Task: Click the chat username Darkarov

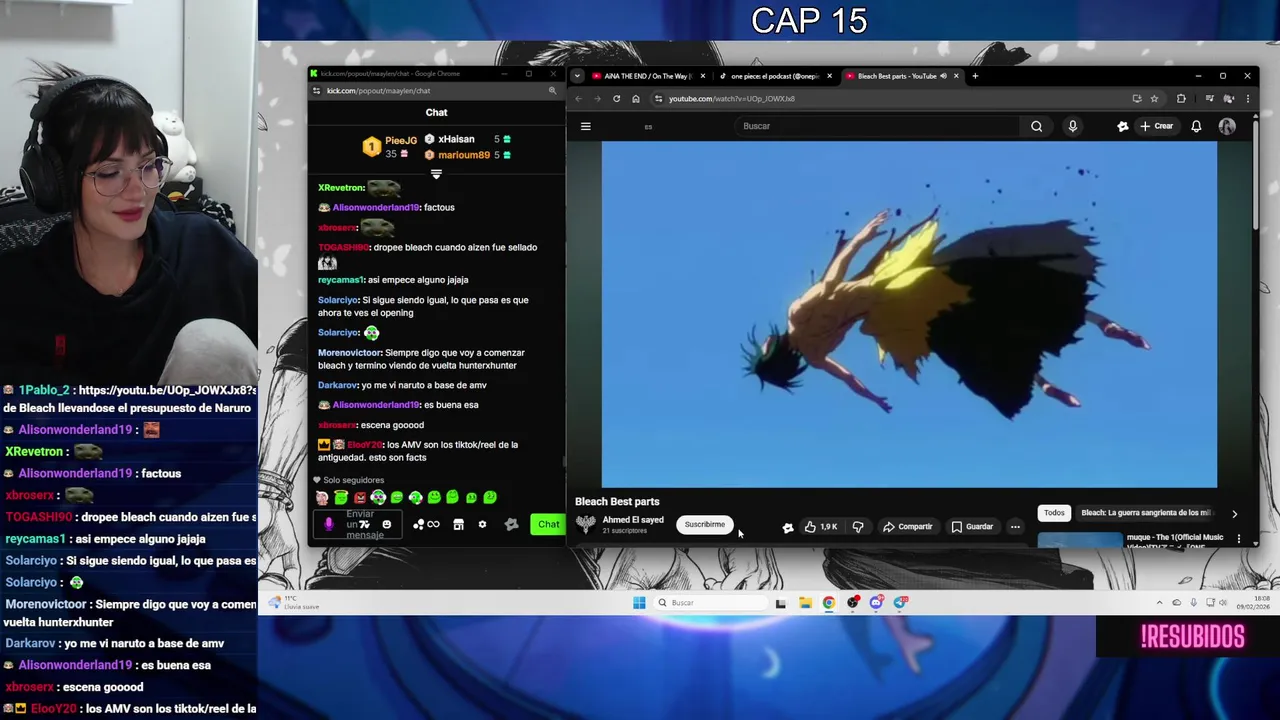Action: [338, 385]
